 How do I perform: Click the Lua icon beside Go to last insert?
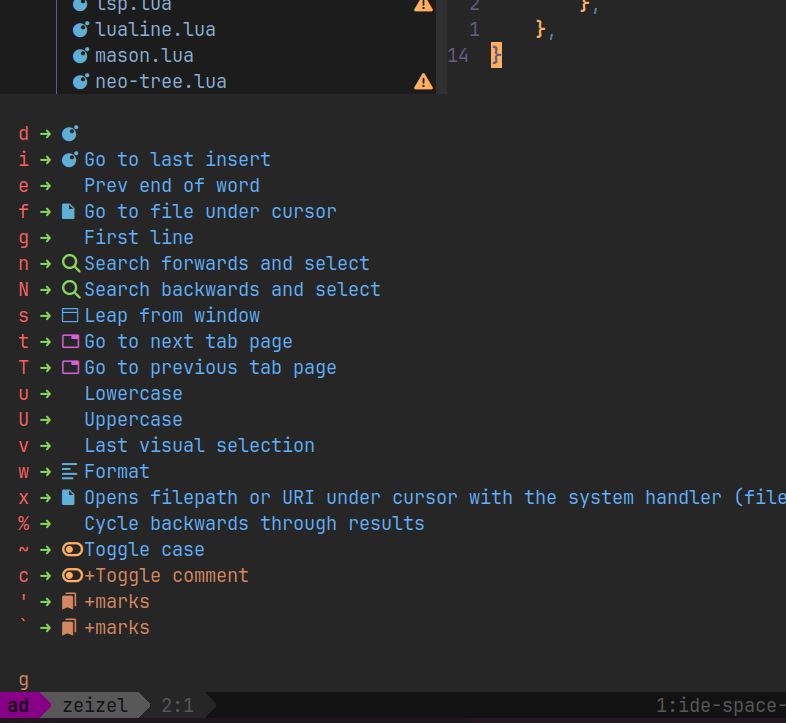coord(70,159)
